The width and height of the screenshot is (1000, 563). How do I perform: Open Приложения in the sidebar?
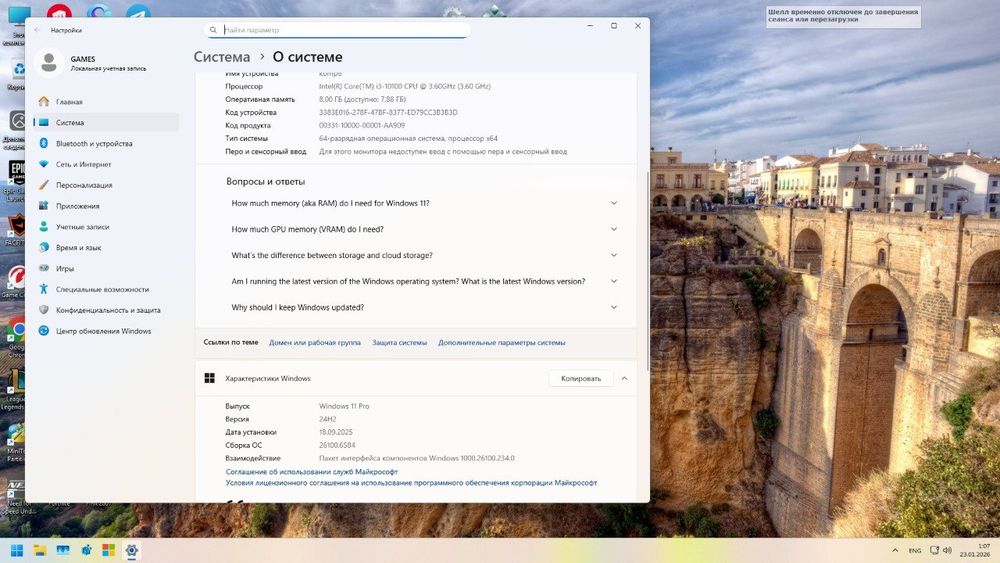tap(106, 206)
